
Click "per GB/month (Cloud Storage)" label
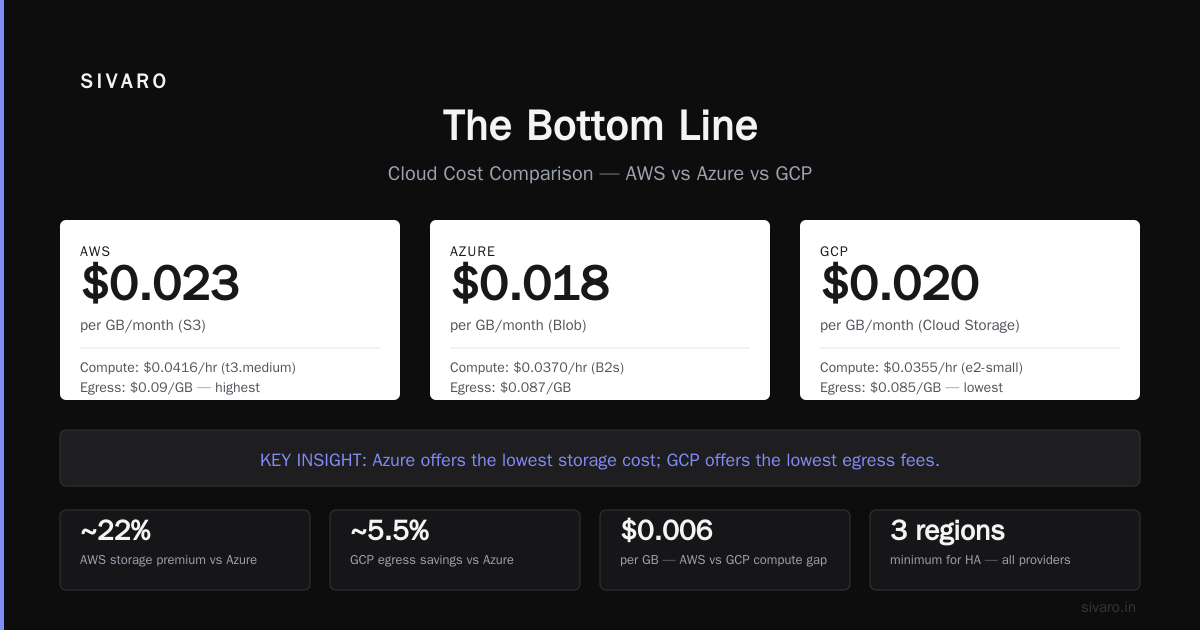coord(920,325)
